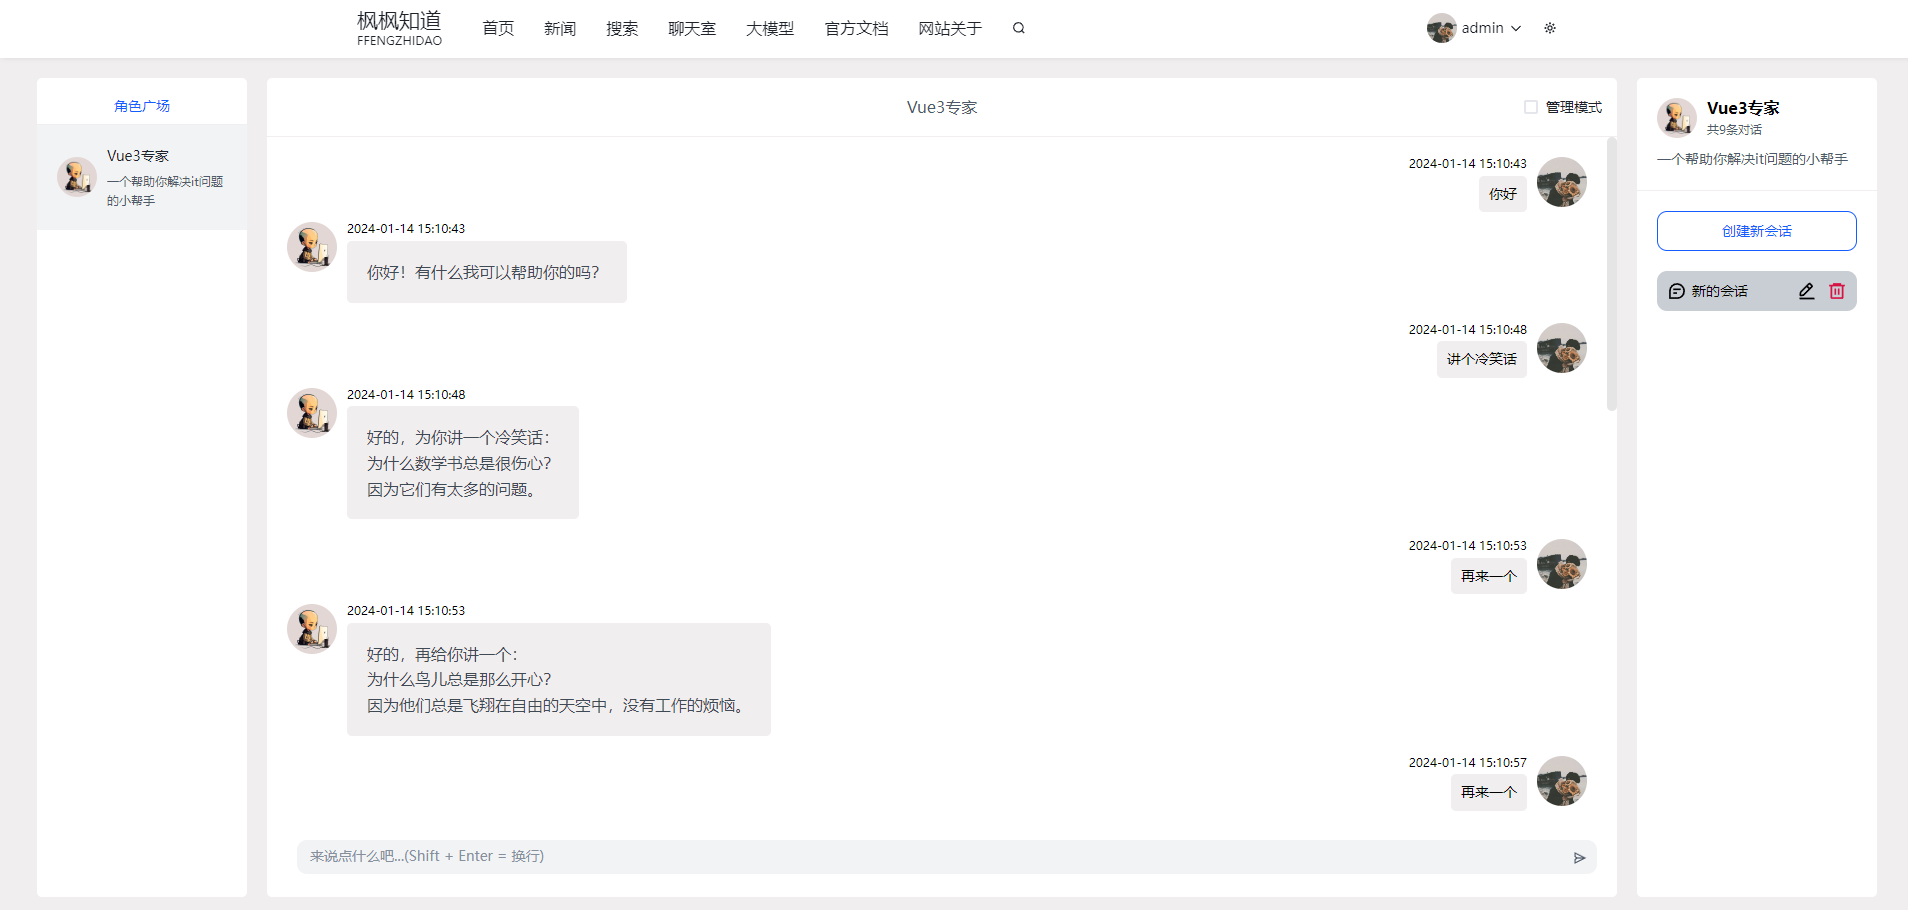The width and height of the screenshot is (1908, 910).
Task: Click Vue3专家 avatar in right info panel
Action: tap(1677, 118)
